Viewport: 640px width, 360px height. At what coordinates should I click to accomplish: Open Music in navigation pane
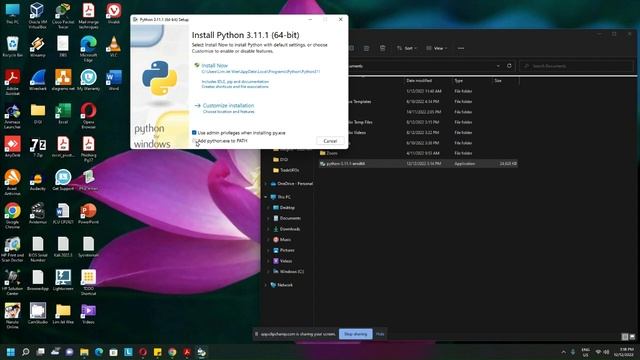tap(285, 240)
